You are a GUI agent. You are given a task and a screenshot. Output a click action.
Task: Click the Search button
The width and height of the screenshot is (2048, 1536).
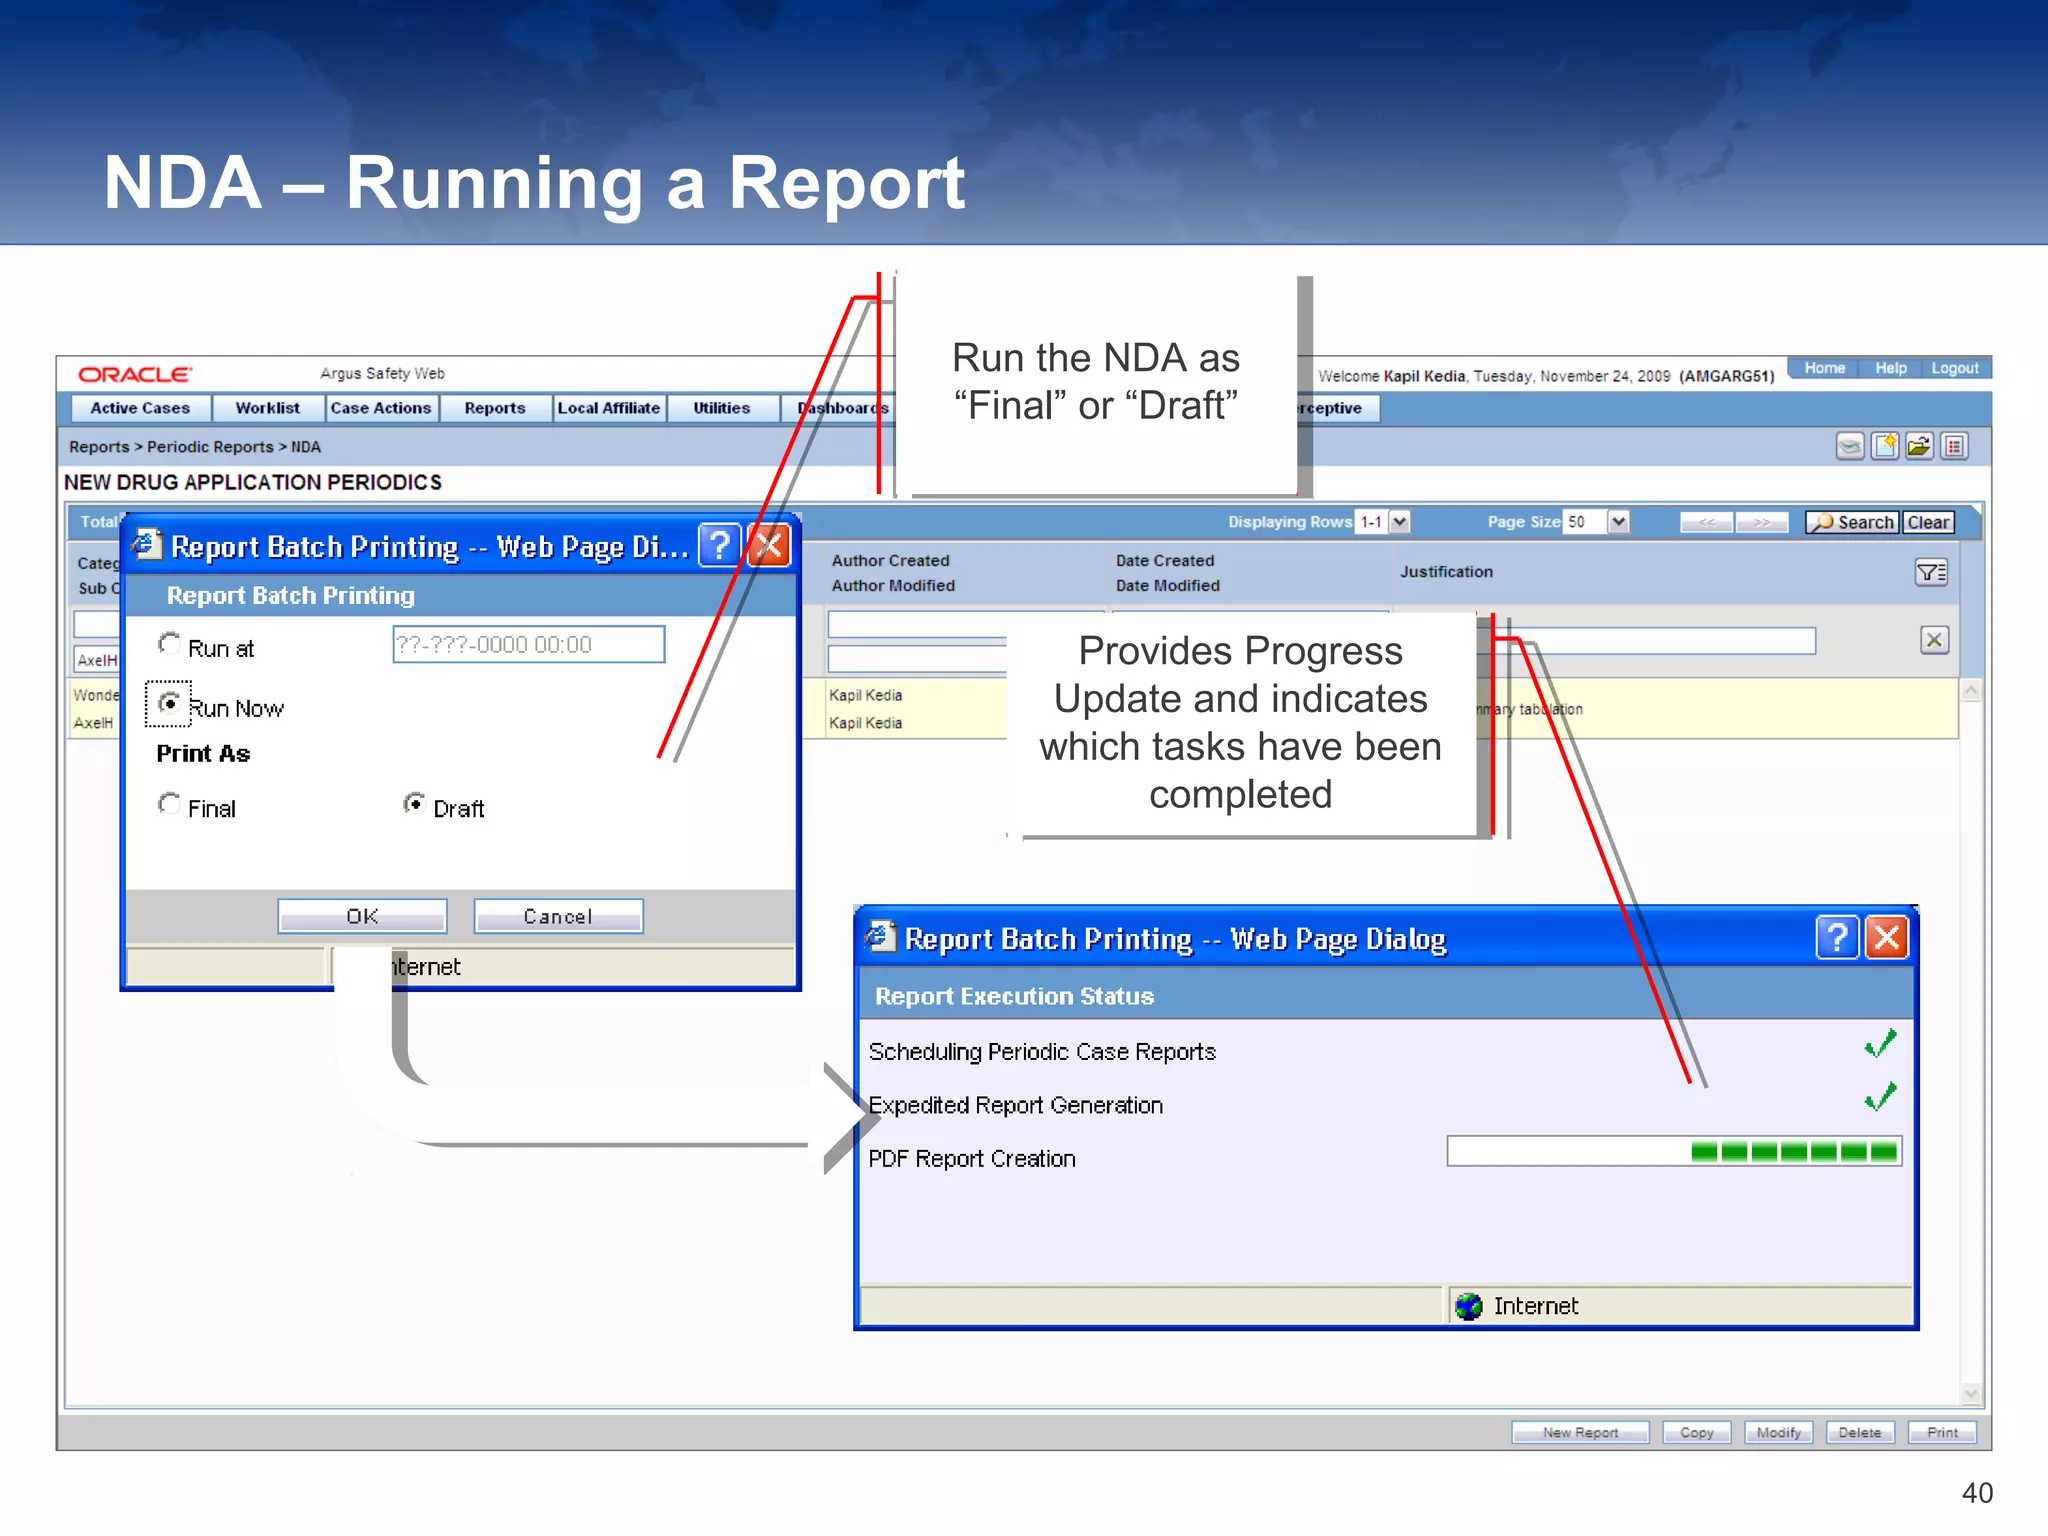pyautogui.click(x=1852, y=522)
